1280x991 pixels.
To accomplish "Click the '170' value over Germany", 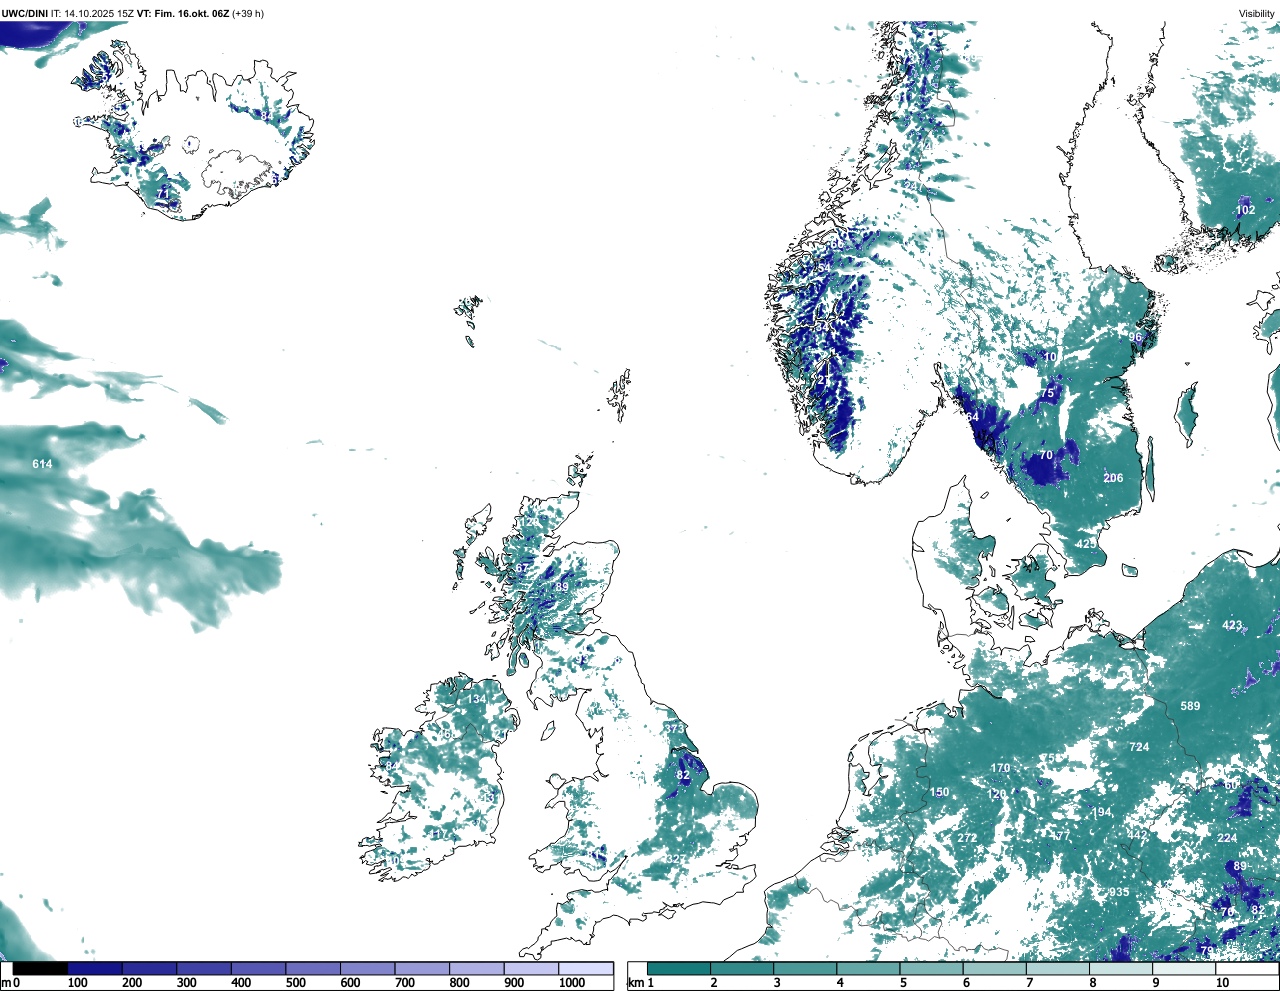I will [x=1000, y=768].
